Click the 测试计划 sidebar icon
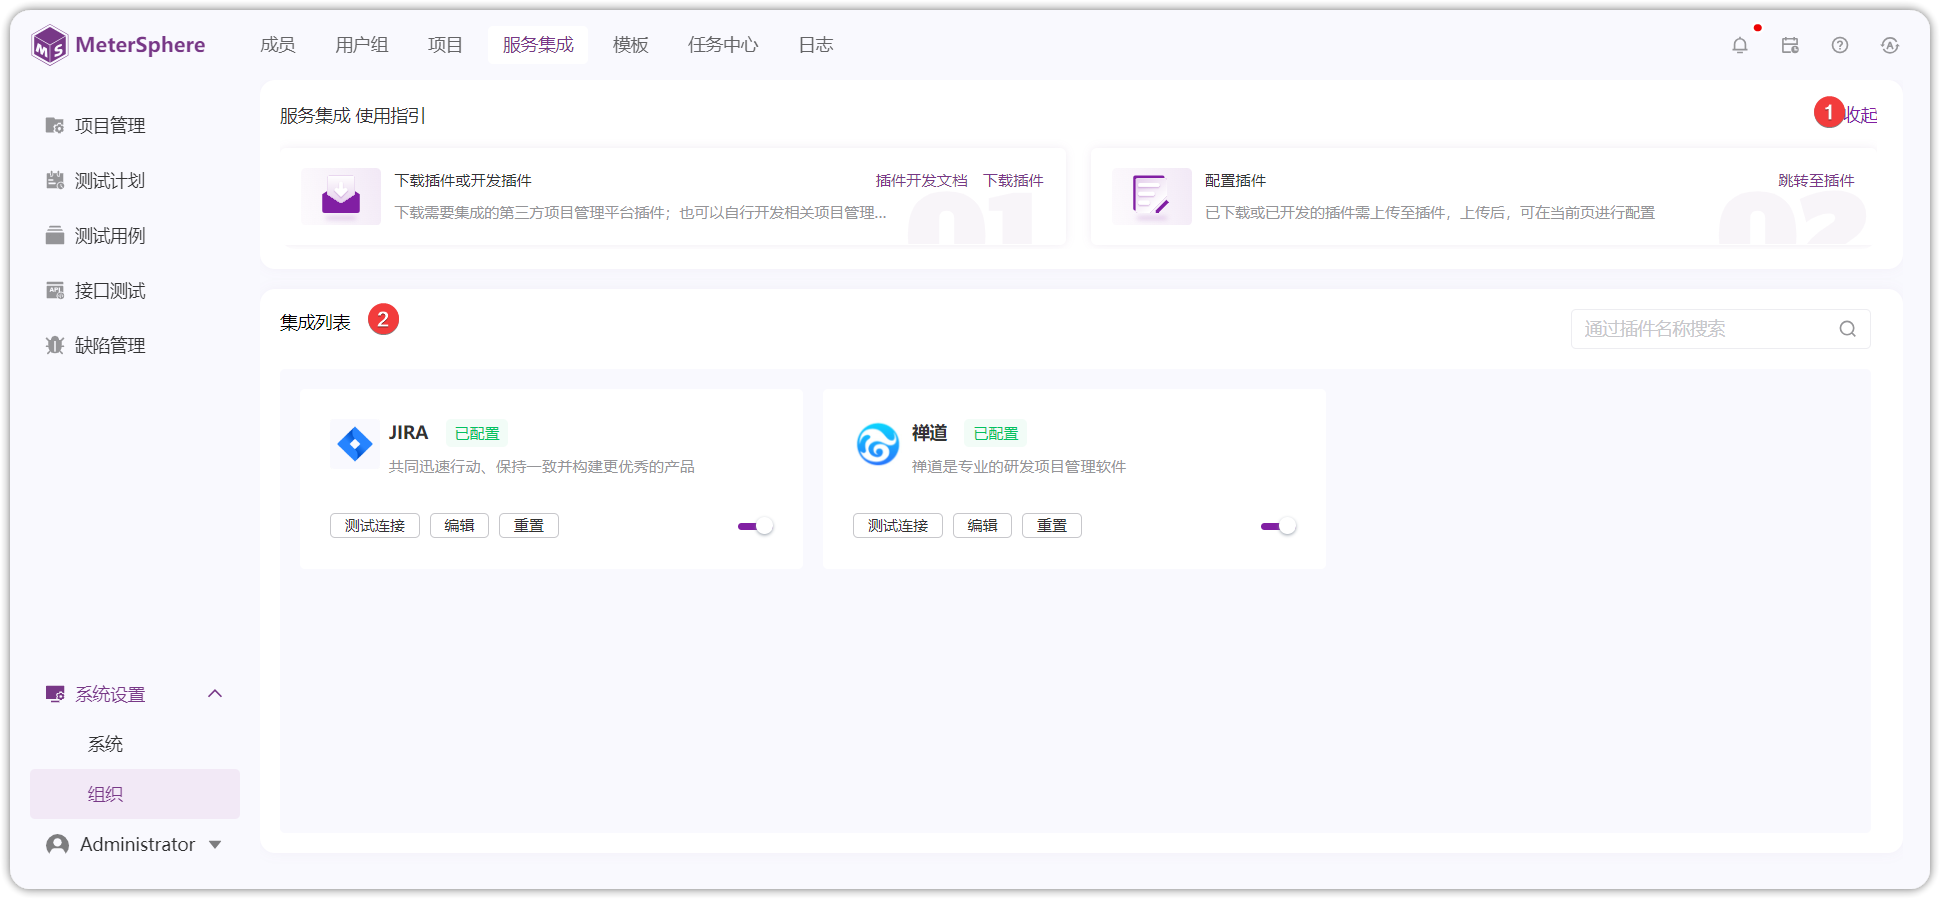Viewport: 1940px width, 899px height. 55,180
